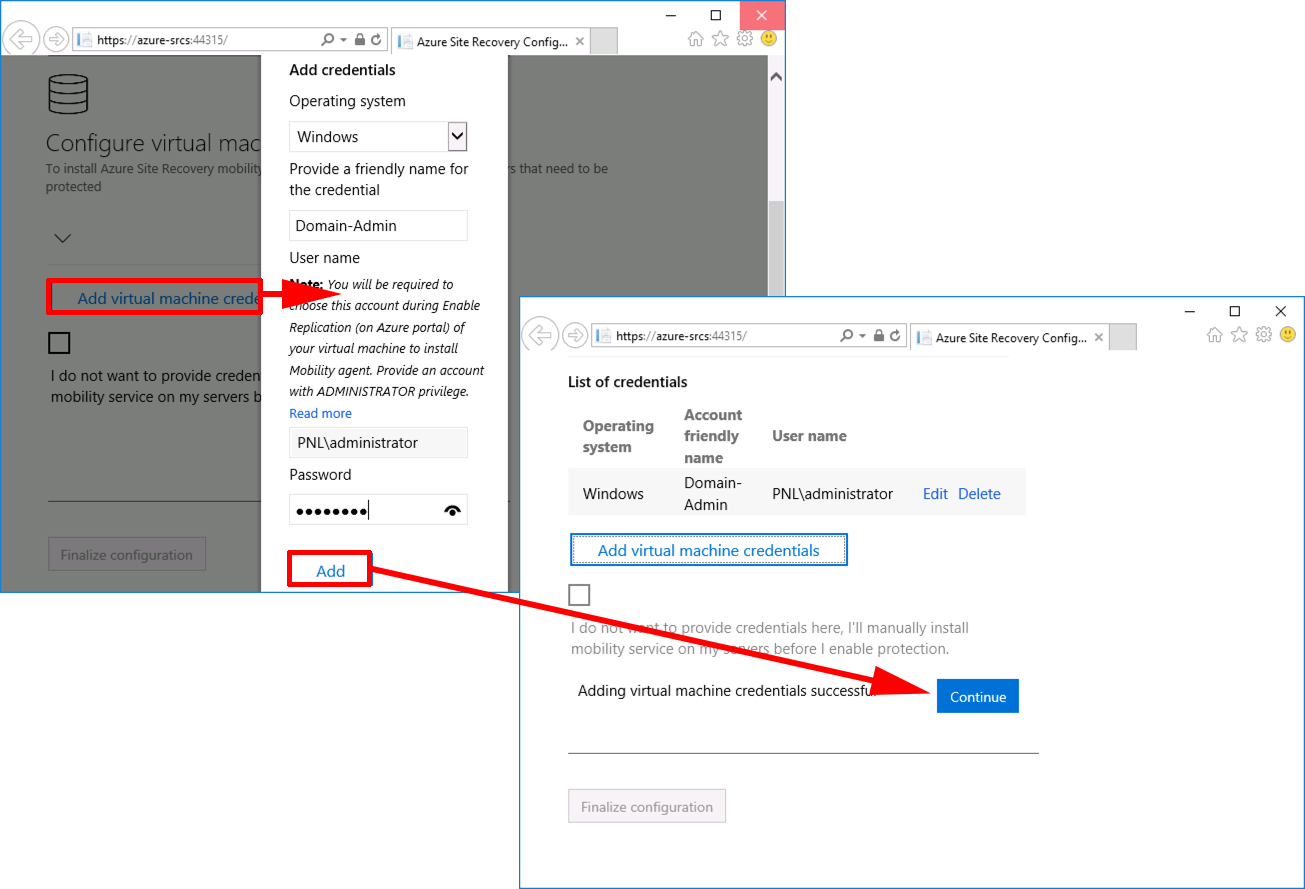The width and height of the screenshot is (1305, 889).
Task: Click Add virtual machine credentials in left window
Action: [x=155, y=298]
